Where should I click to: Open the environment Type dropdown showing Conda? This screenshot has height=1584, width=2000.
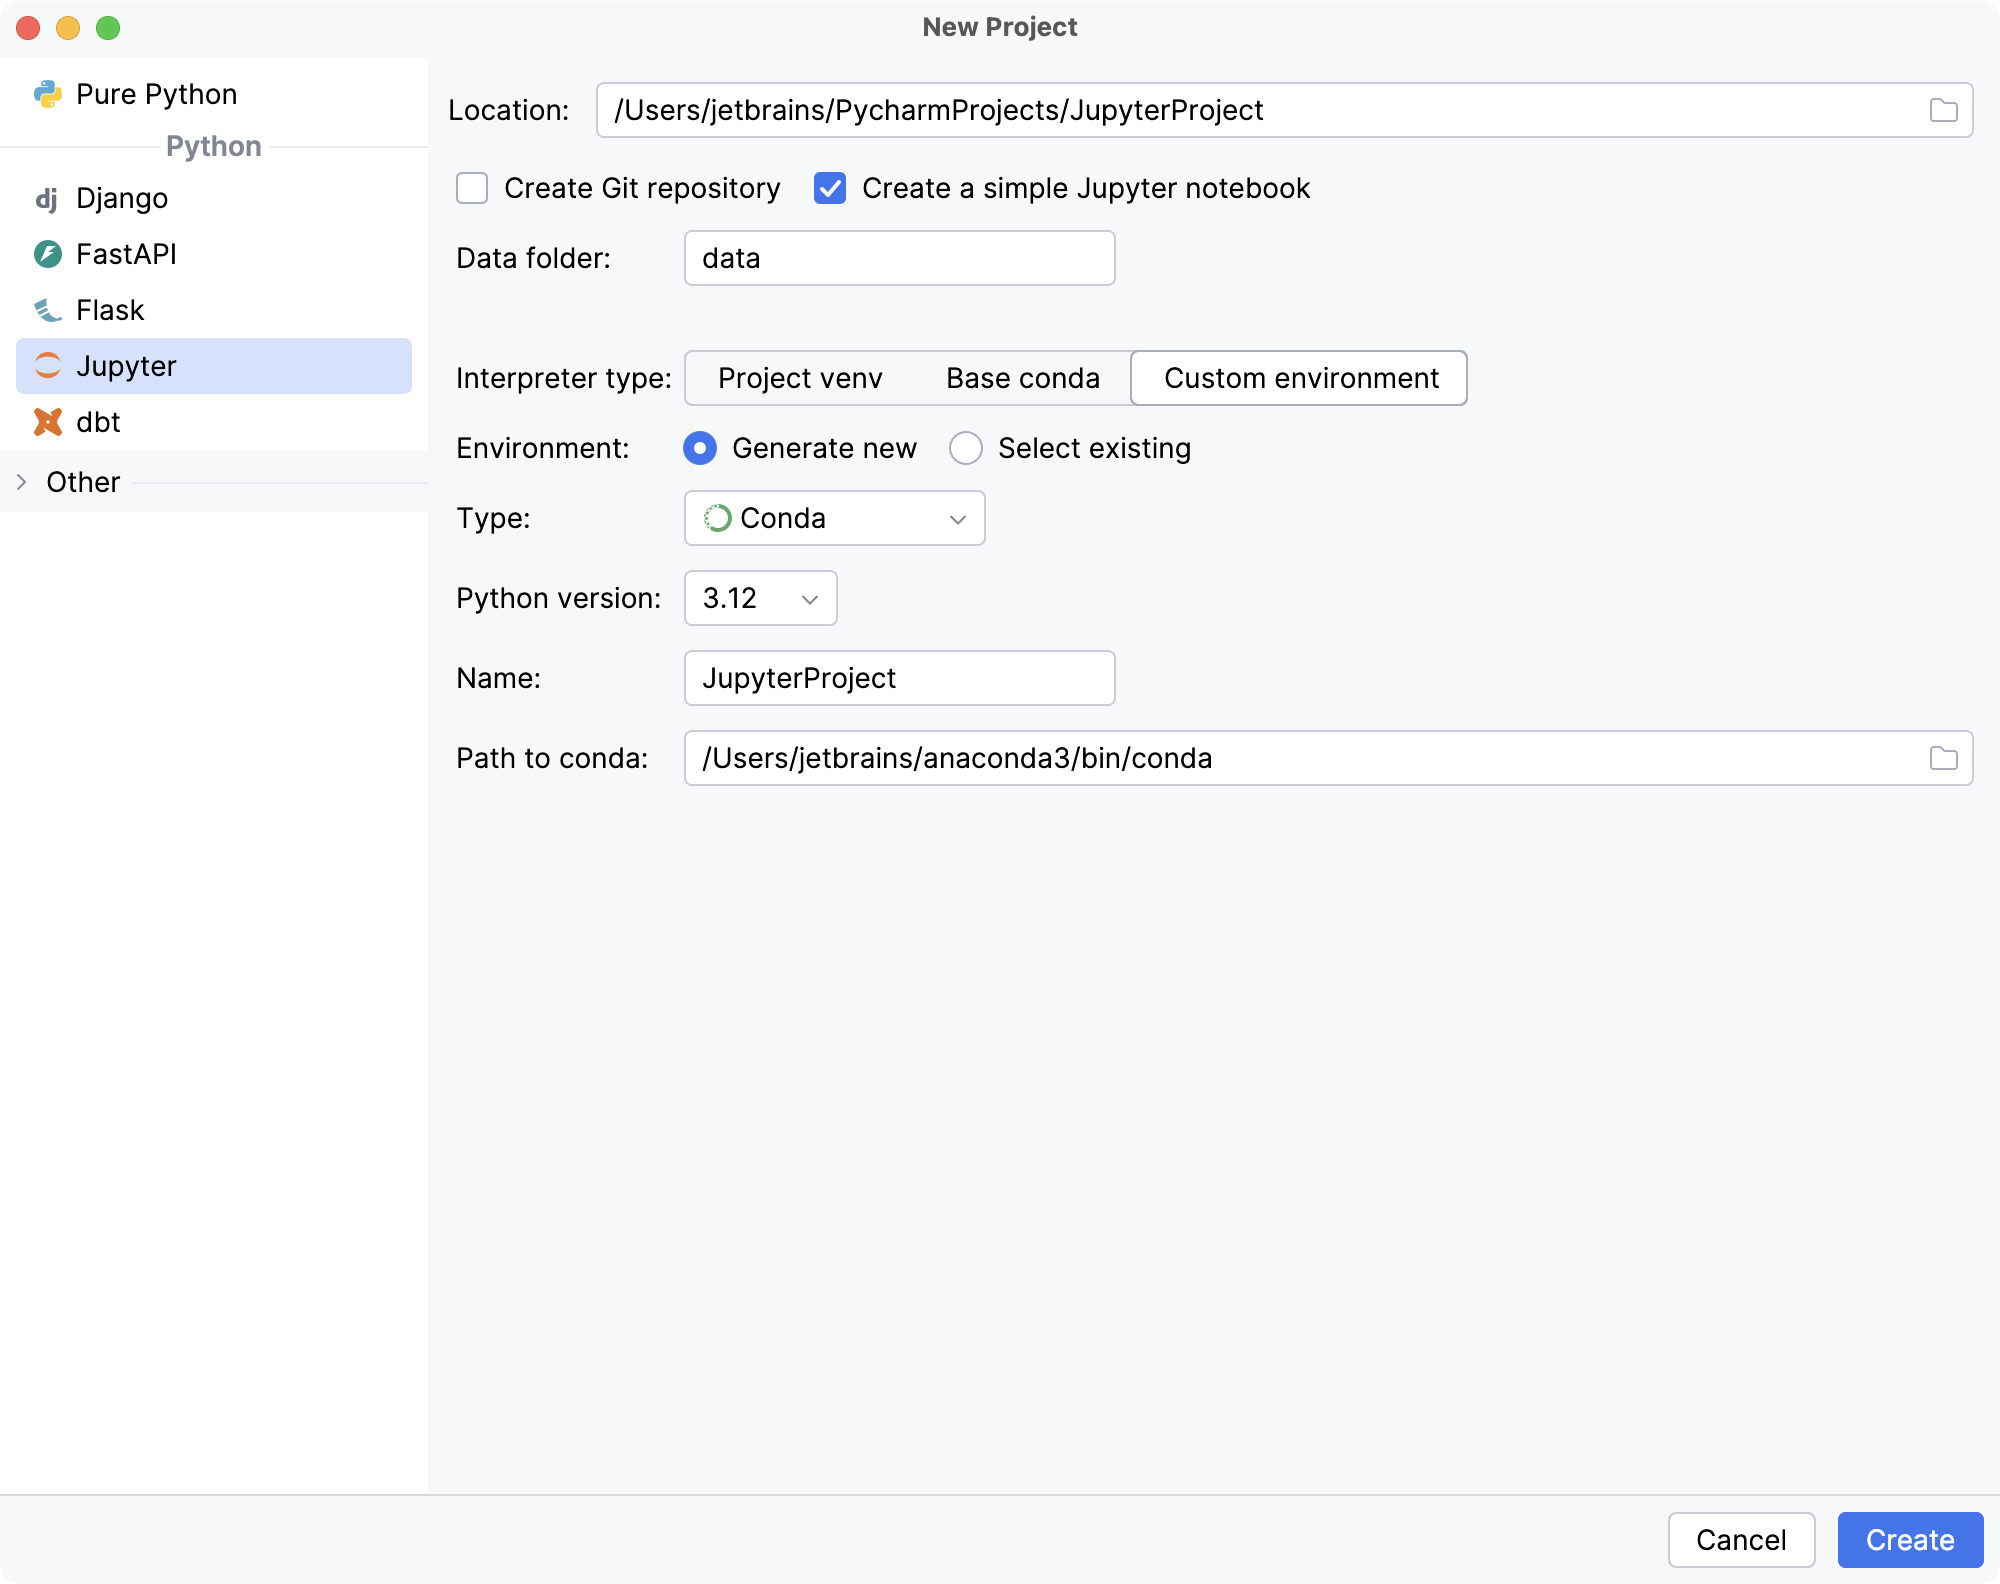tap(834, 518)
